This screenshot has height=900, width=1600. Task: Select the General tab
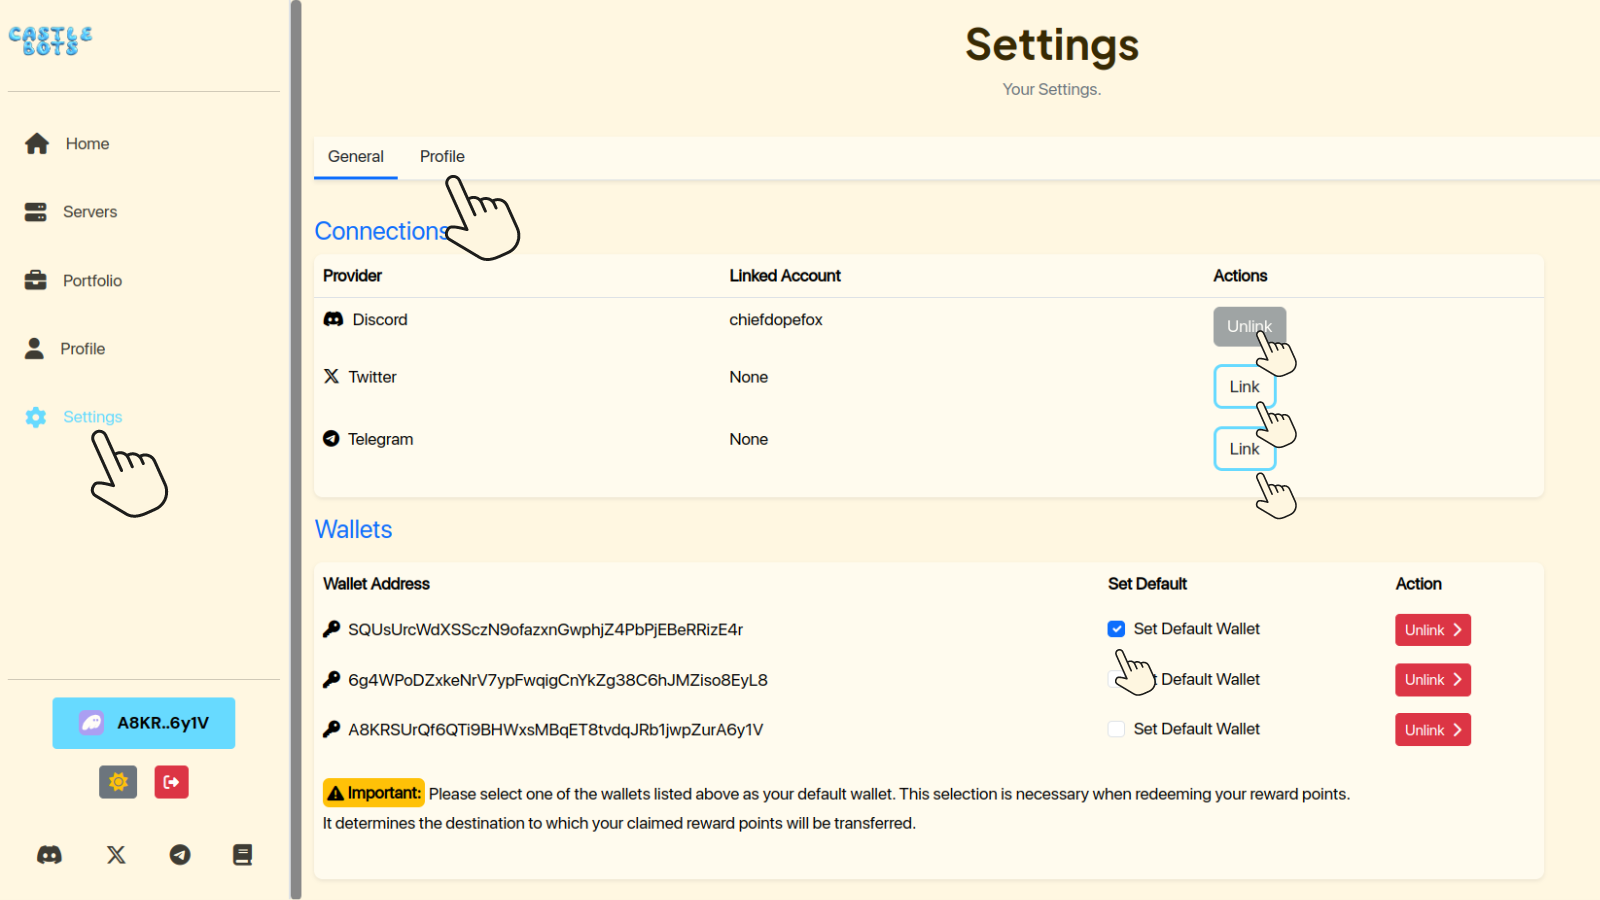click(355, 157)
